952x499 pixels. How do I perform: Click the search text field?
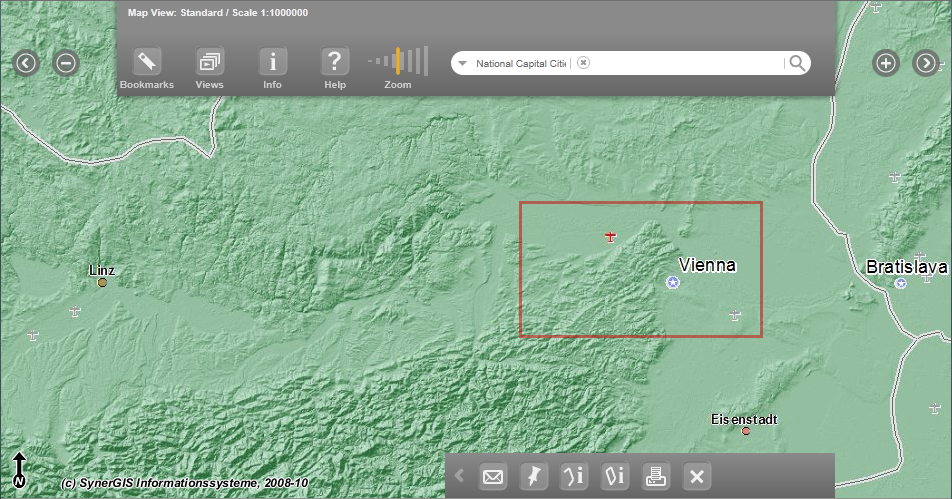[686, 63]
